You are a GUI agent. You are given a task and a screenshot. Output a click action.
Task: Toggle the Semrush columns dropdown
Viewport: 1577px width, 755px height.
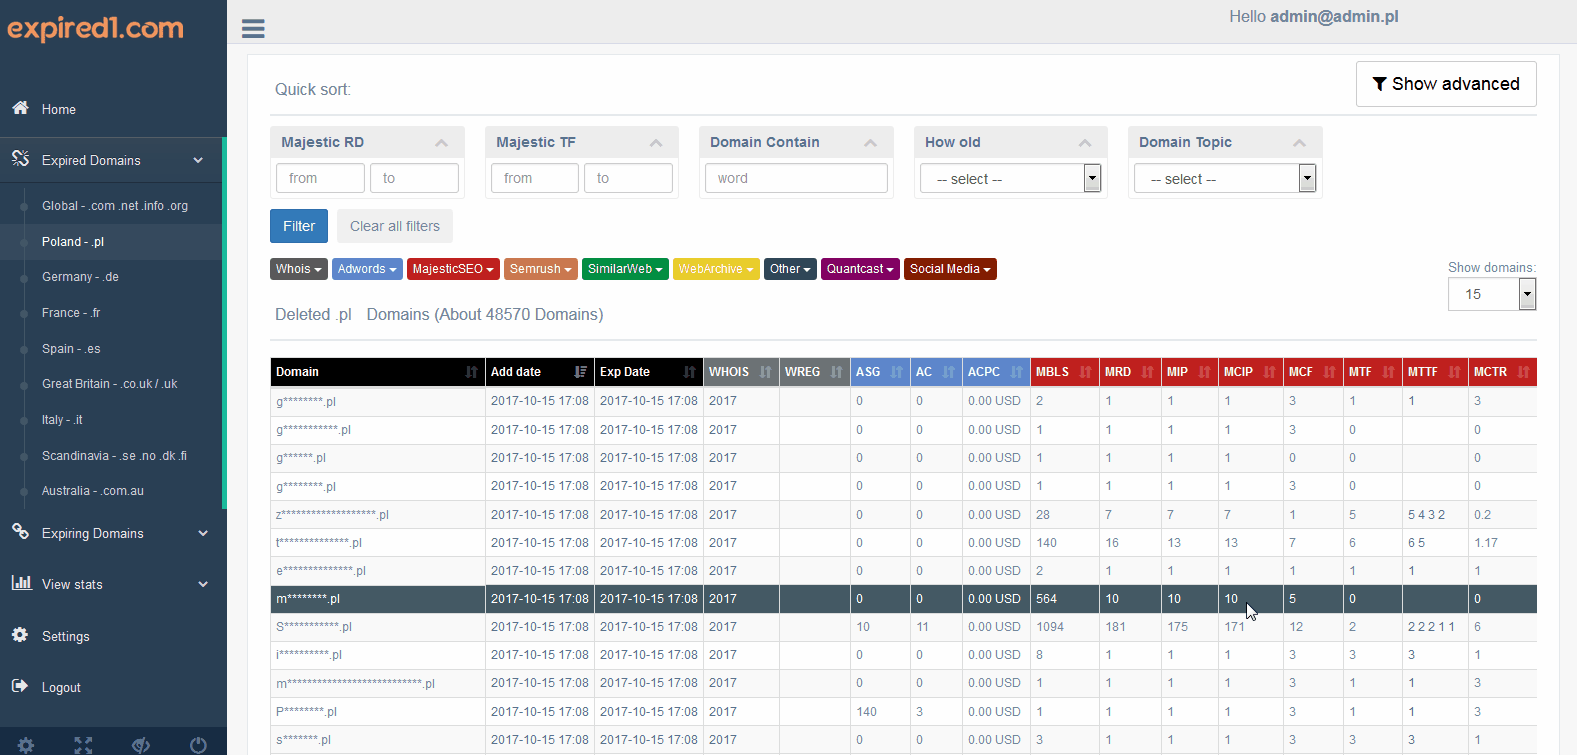coord(541,269)
